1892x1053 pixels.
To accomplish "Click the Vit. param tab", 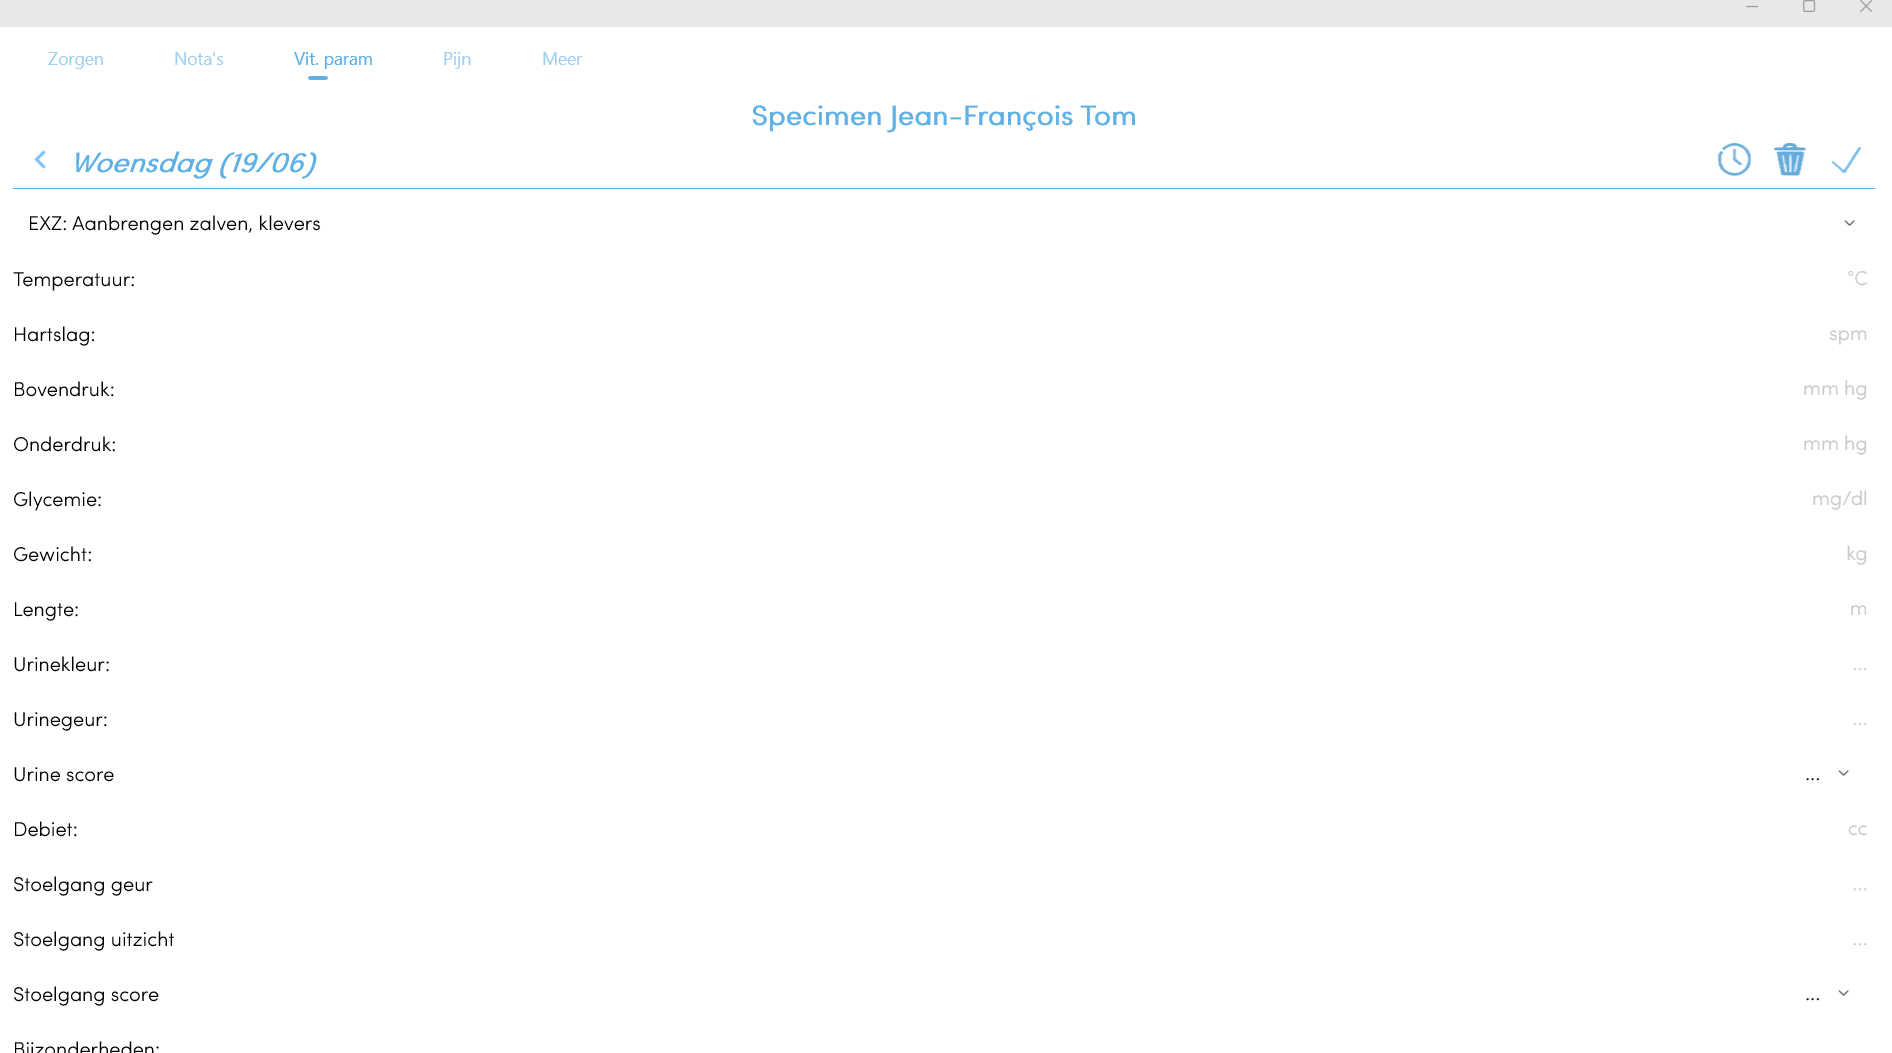I will click(x=333, y=59).
